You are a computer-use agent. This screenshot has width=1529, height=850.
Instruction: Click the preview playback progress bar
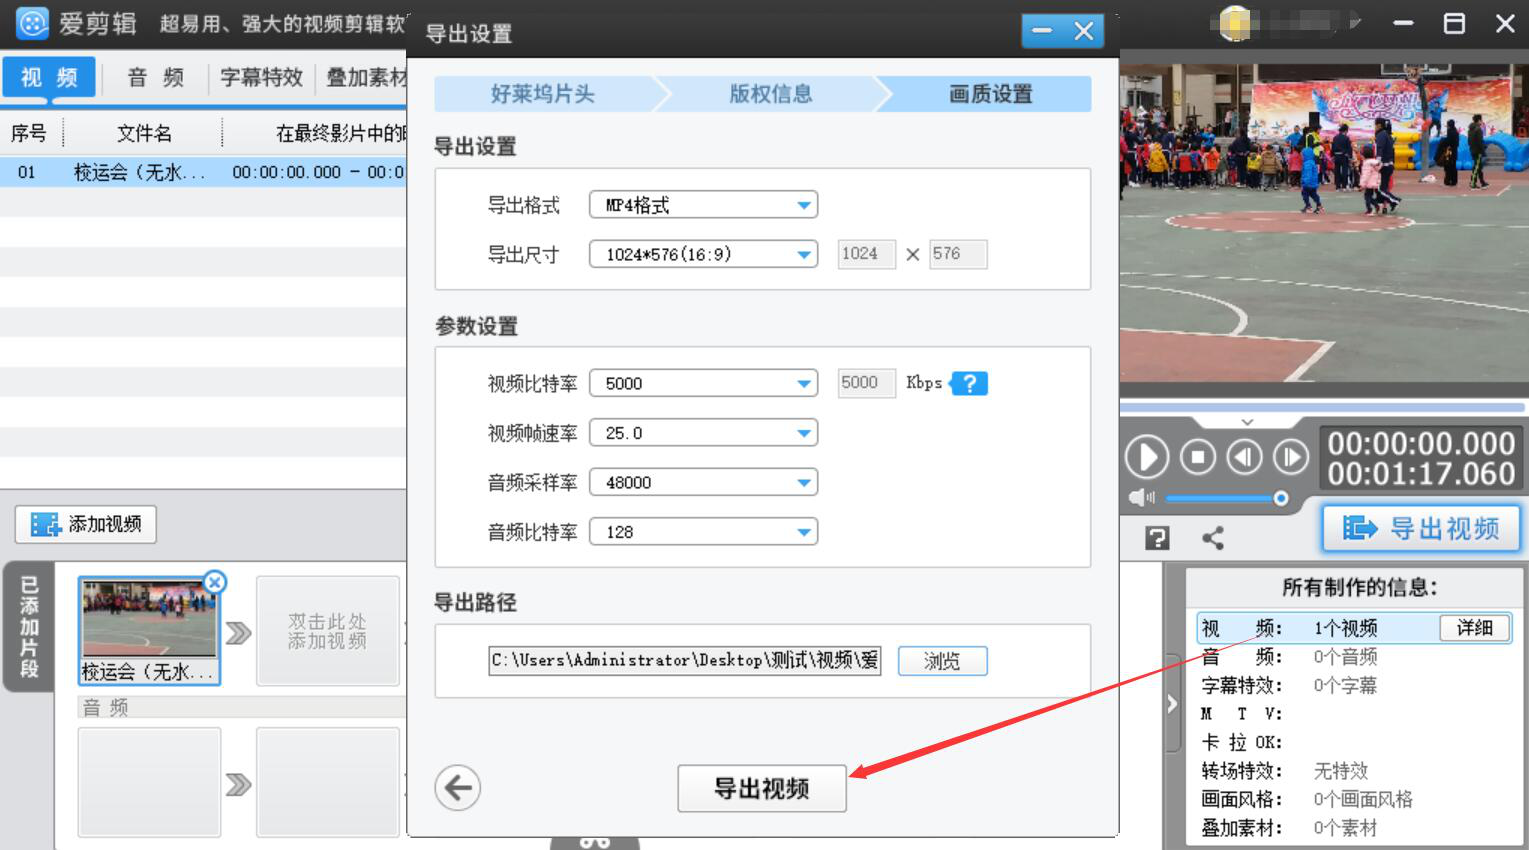1323,407
